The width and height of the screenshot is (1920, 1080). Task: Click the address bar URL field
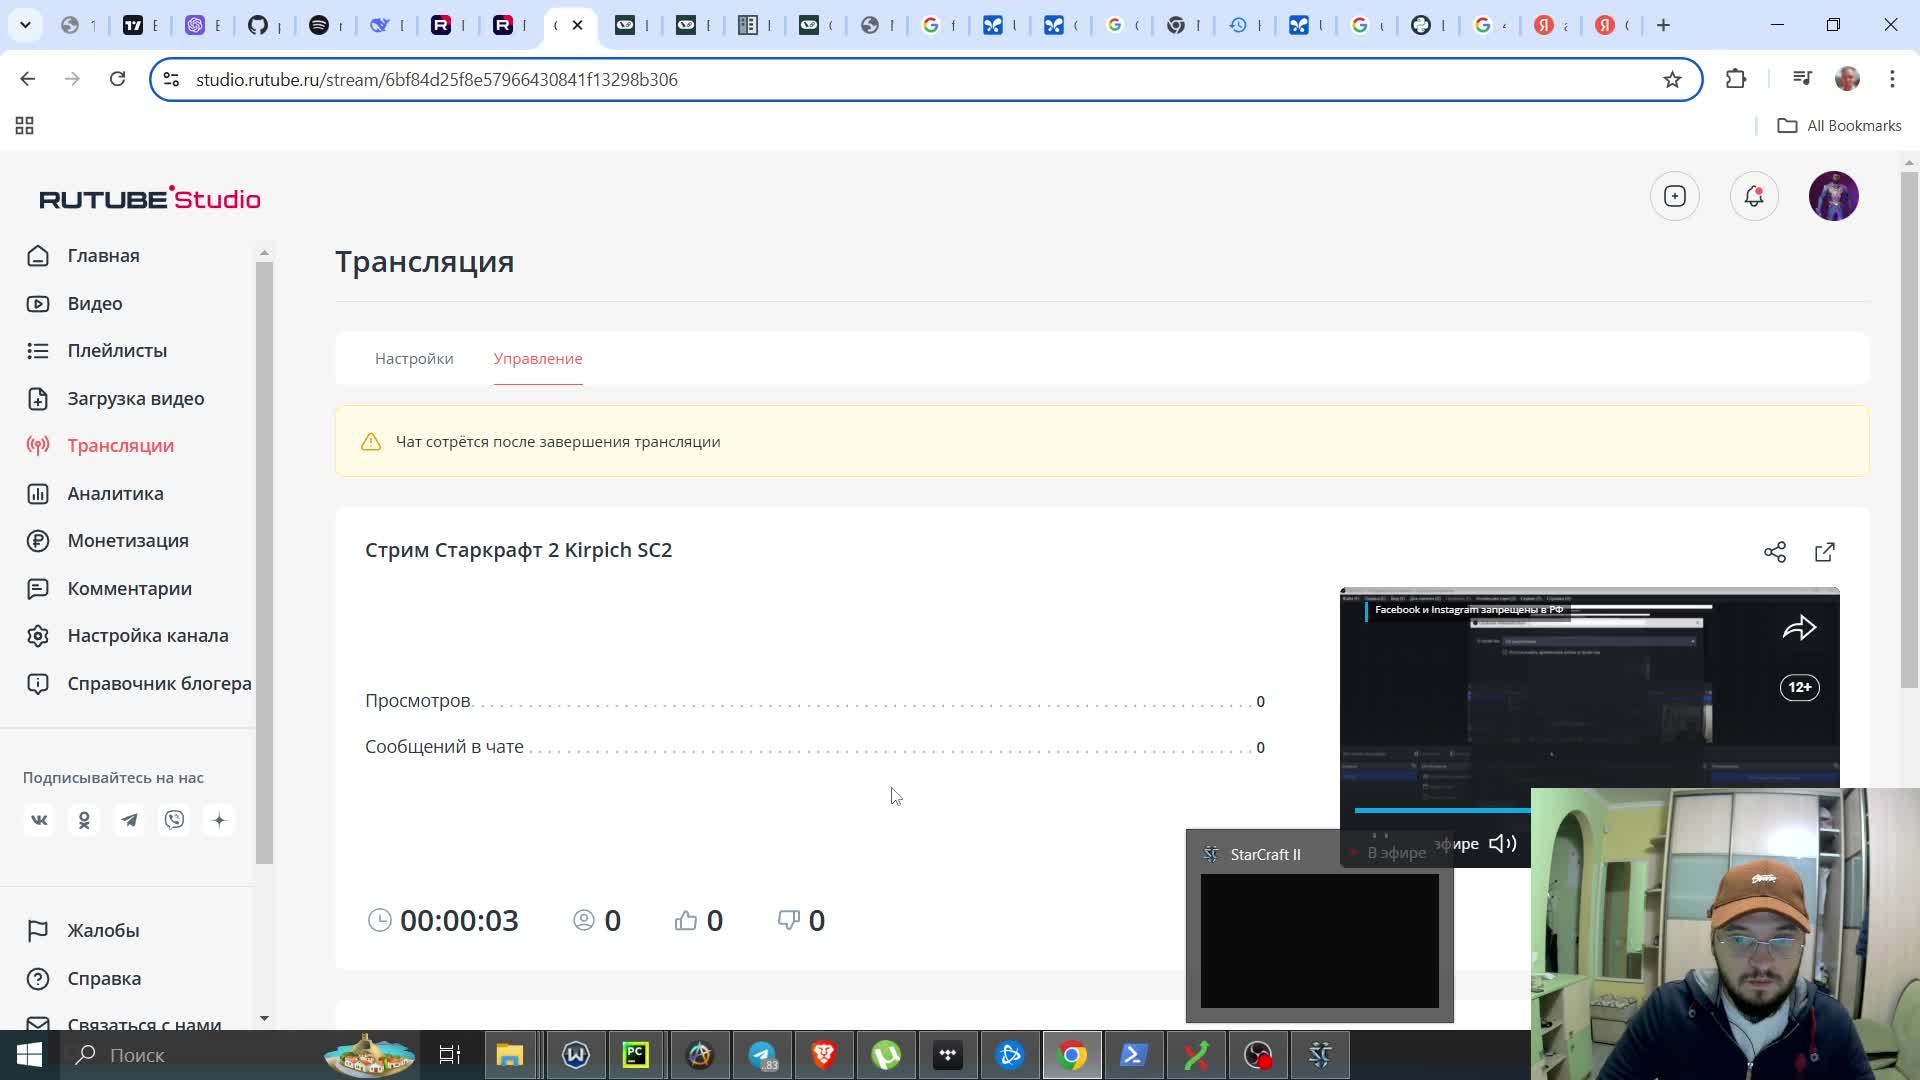tap(900, 79)
